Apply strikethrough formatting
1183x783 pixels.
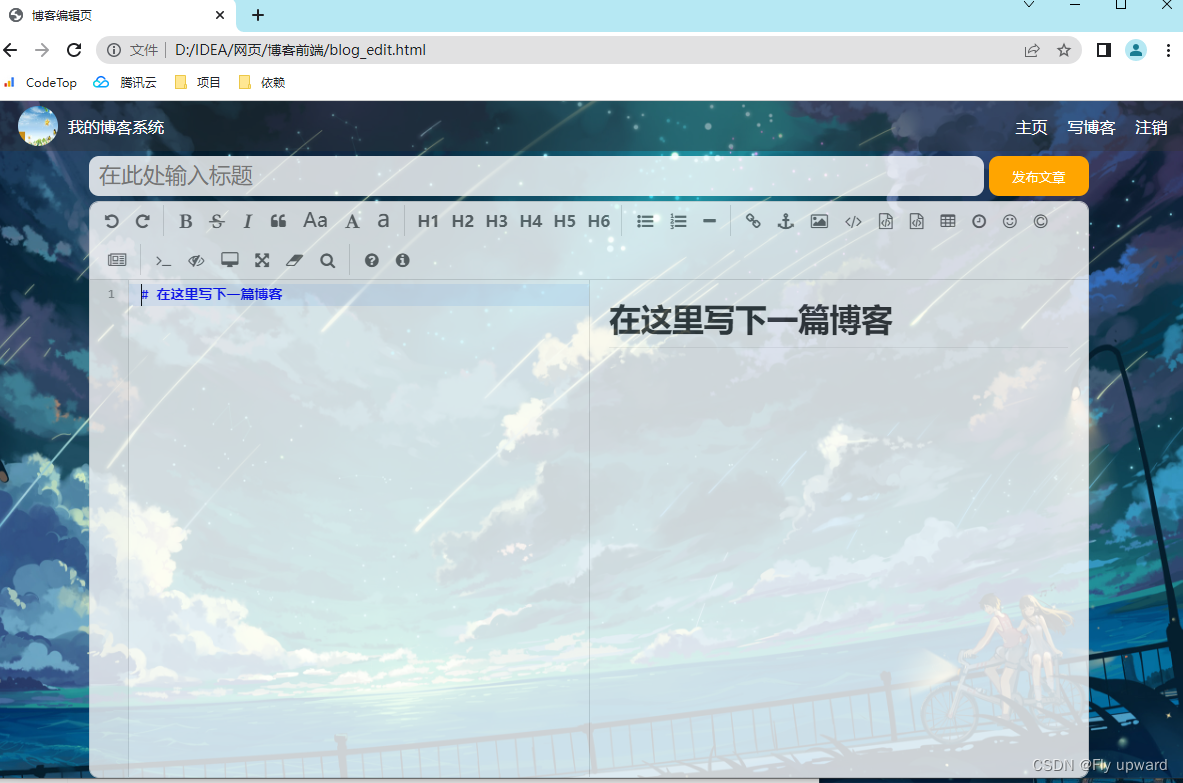coord(217,221)
